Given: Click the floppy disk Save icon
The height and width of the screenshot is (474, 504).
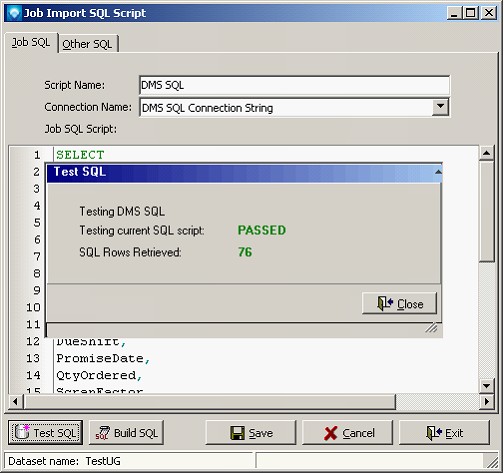Looking at the screenshot, I should tap(237, 433).
